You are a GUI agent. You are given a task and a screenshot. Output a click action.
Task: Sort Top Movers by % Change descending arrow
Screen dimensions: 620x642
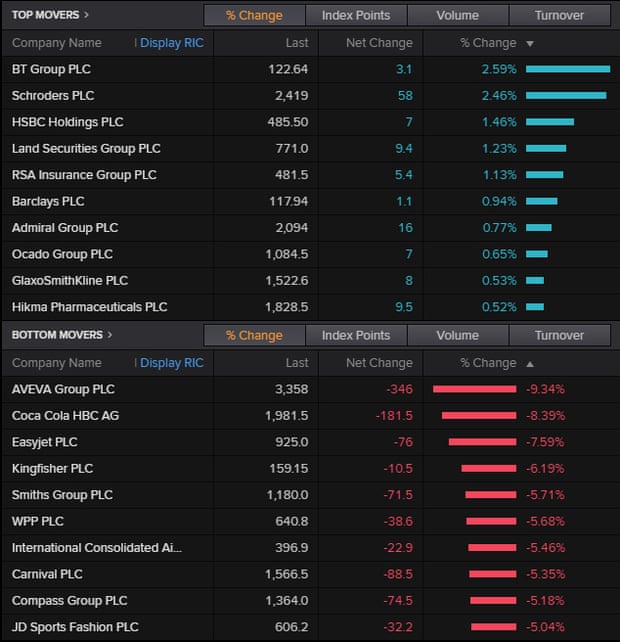[x=530, y=43]
